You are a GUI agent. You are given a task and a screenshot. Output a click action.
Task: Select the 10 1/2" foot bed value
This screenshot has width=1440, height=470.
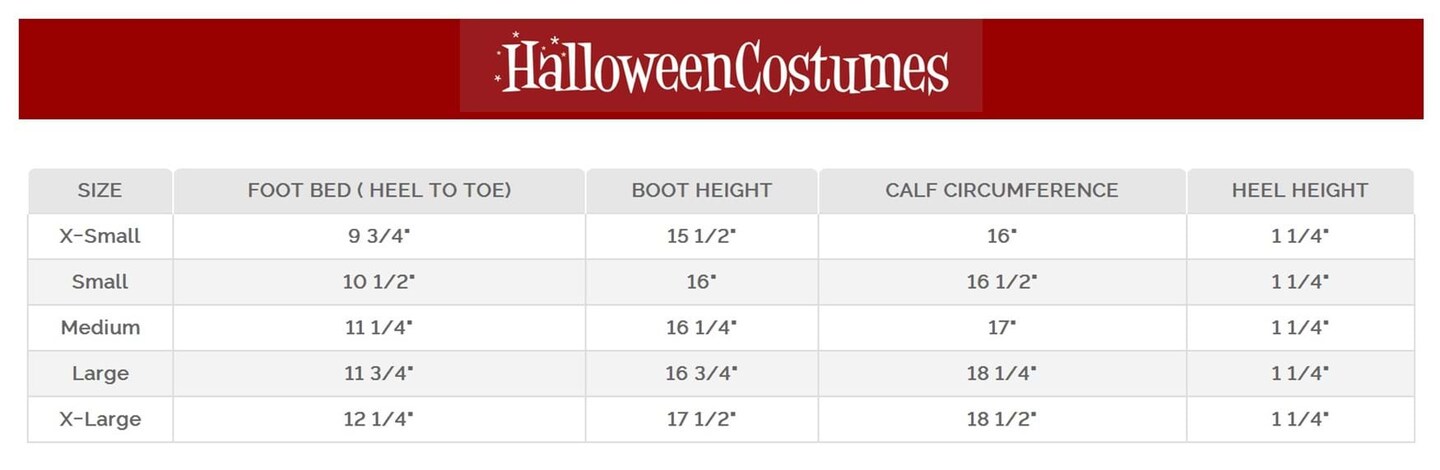(378, 282)
